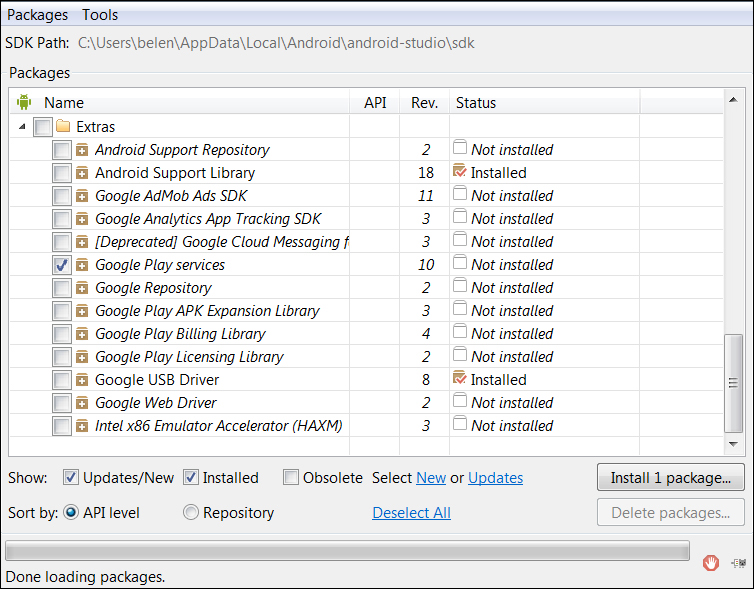
Task: Click the Install 1 package button
Action: tap(671, 477)
